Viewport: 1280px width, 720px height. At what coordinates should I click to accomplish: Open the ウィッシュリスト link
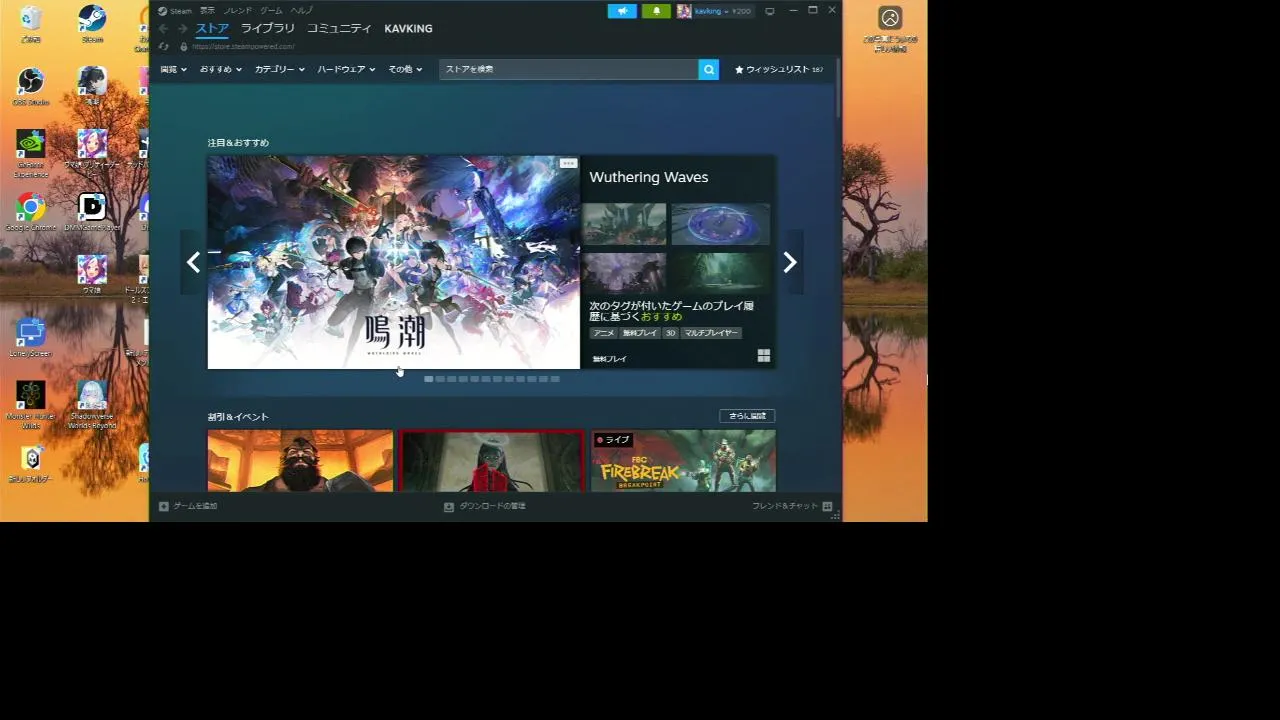[779, 69]
